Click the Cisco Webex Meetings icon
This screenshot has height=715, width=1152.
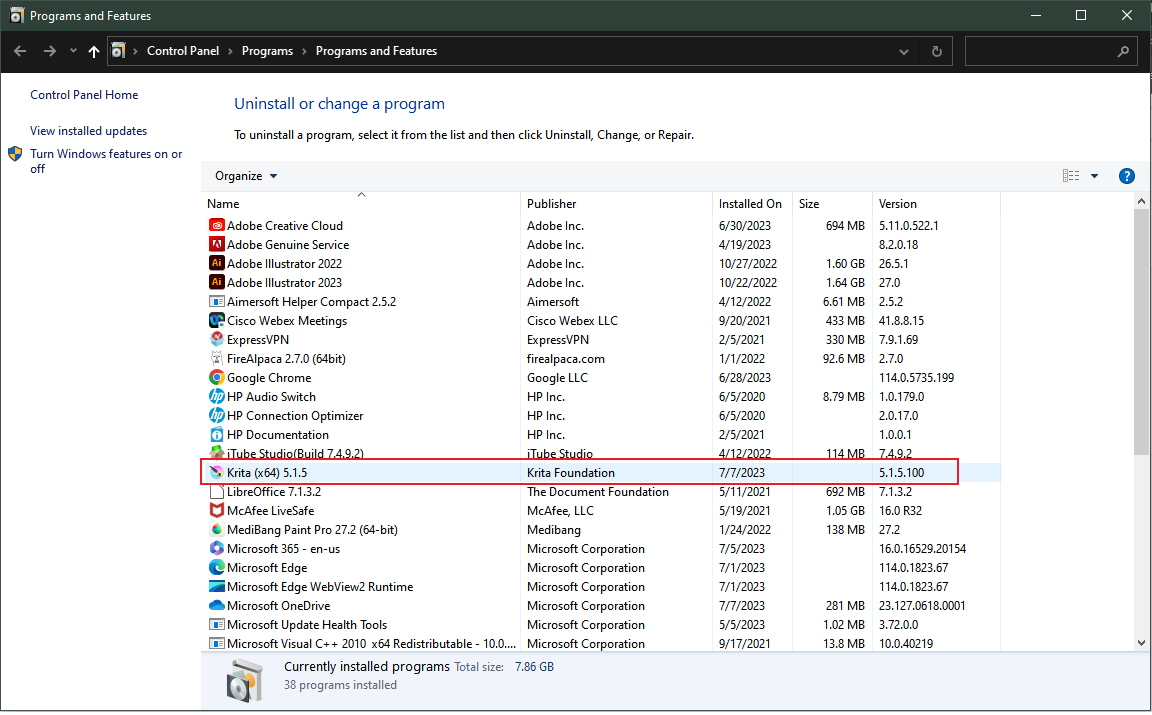(x=217, y=321)
